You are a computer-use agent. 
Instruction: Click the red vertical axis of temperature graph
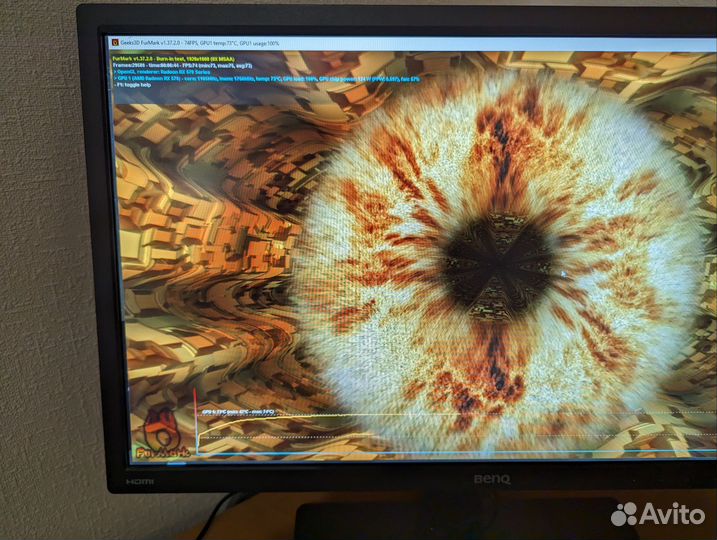coord(197,432)
